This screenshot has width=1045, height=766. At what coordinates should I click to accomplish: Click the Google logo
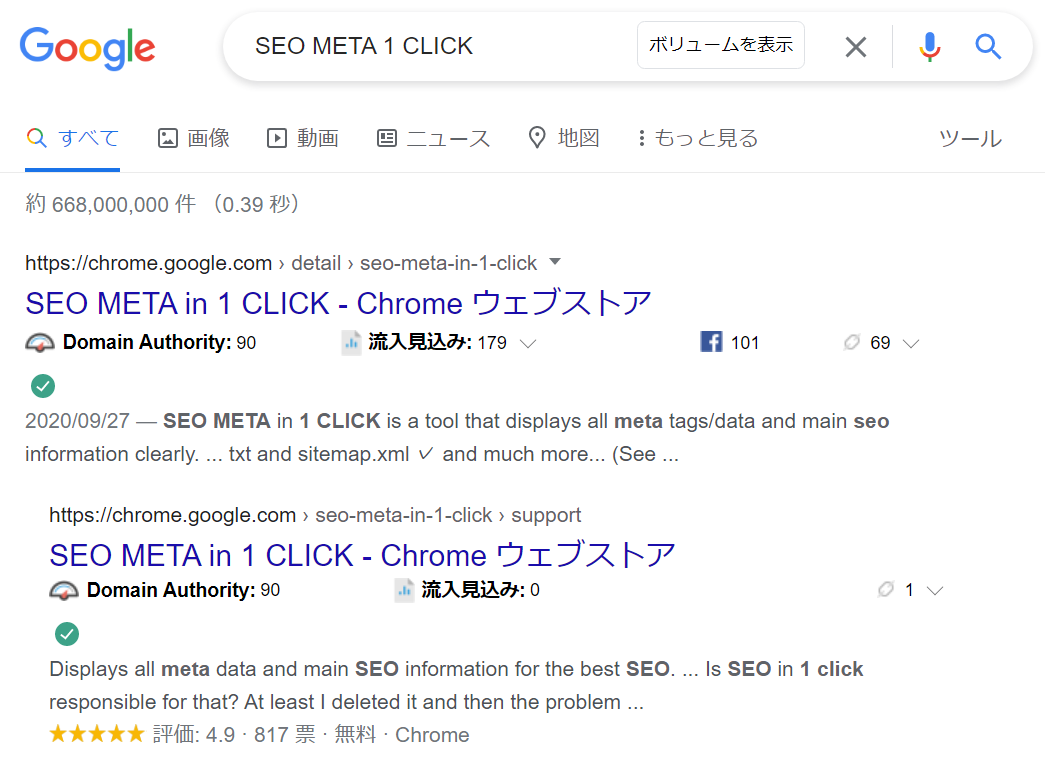(88, 47)
